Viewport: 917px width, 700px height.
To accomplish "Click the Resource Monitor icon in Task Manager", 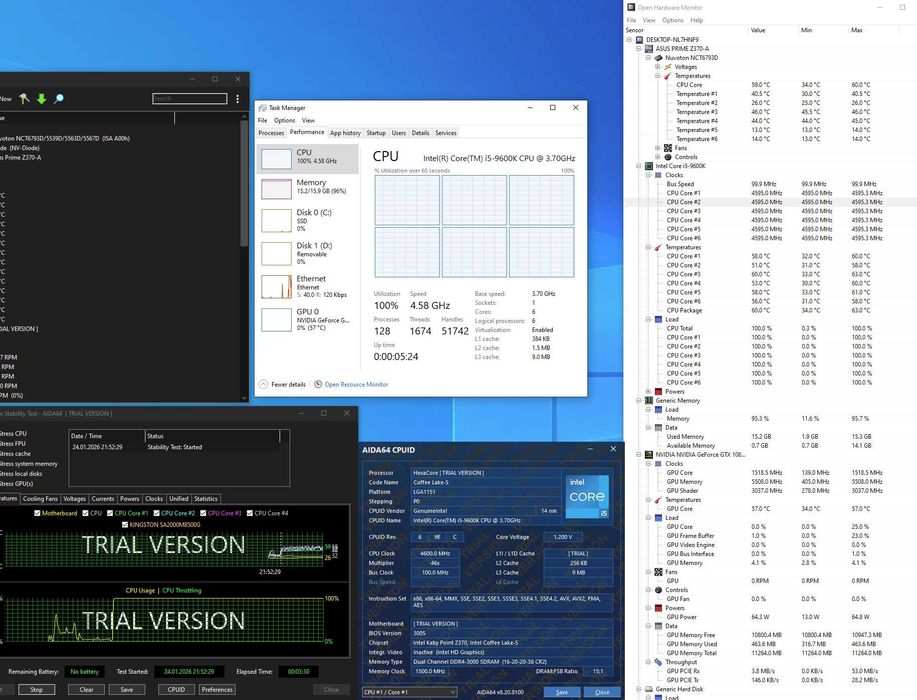I will tap(318, 384).
